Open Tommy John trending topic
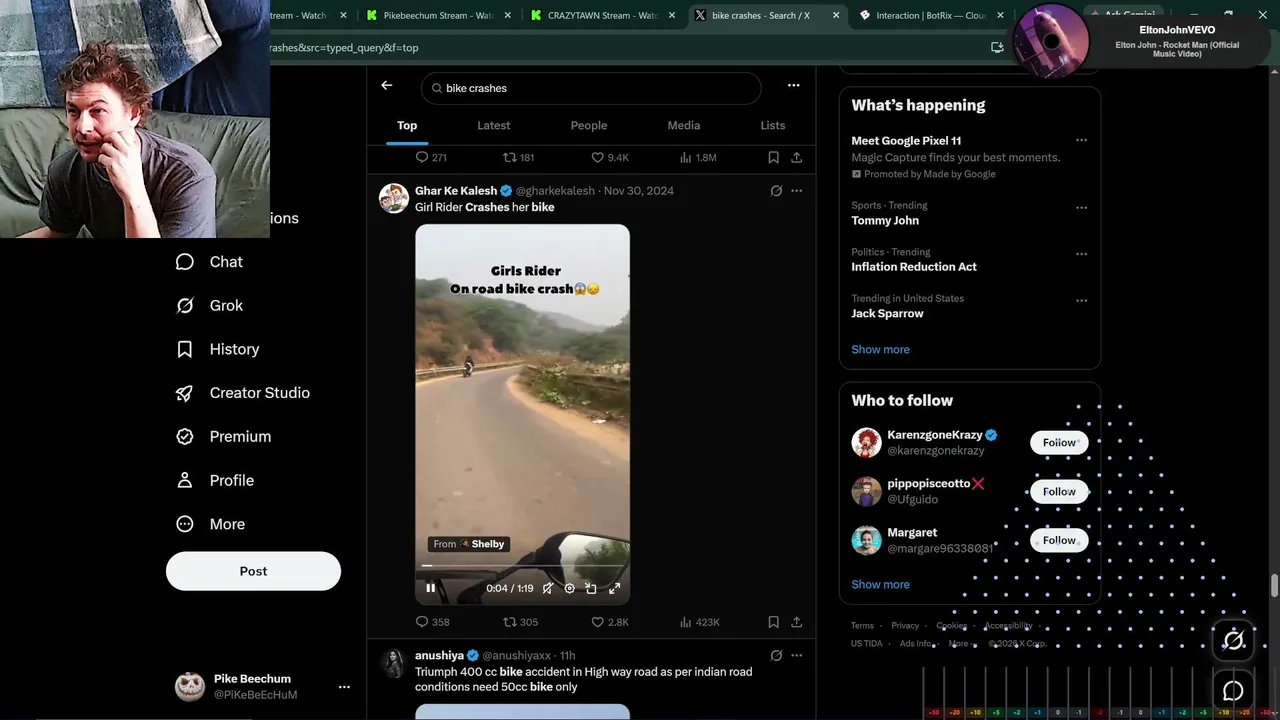The height and width of the screenshot is (720, 1280). 885,220
